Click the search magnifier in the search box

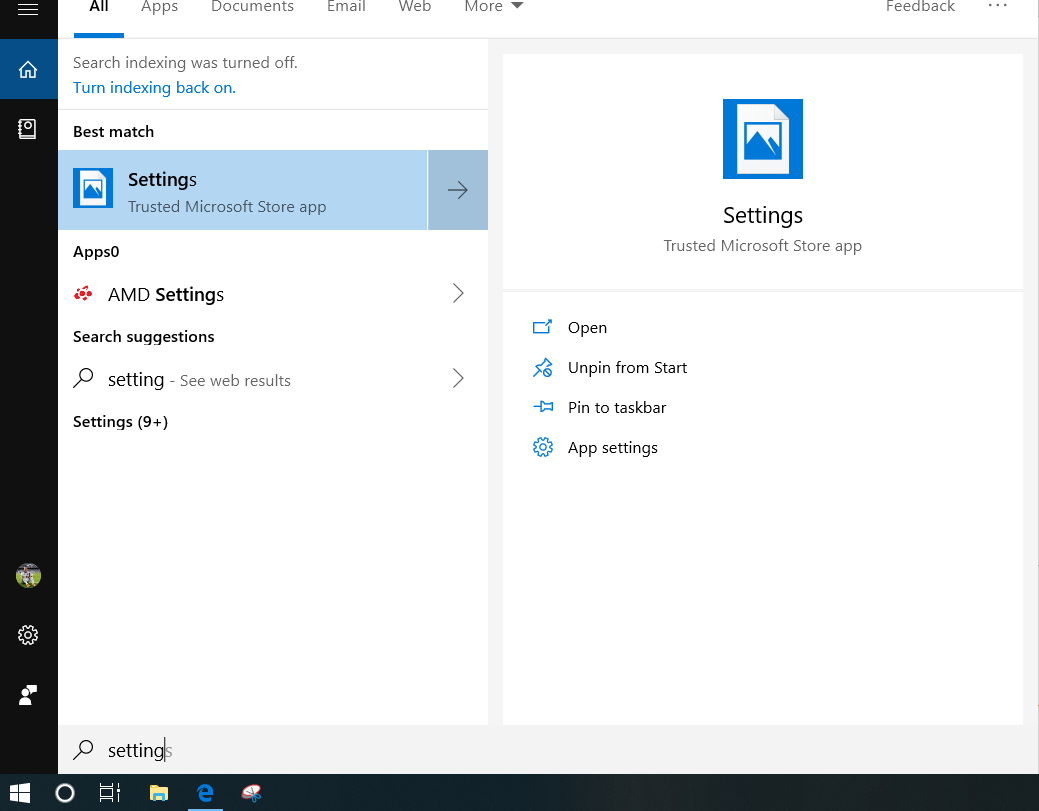(83, 750)
